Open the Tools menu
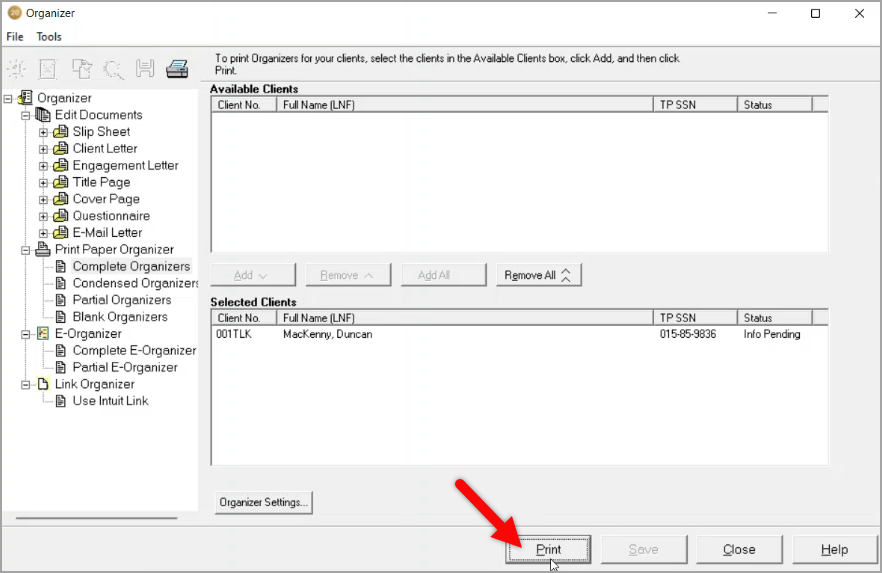 click(49, 37)
